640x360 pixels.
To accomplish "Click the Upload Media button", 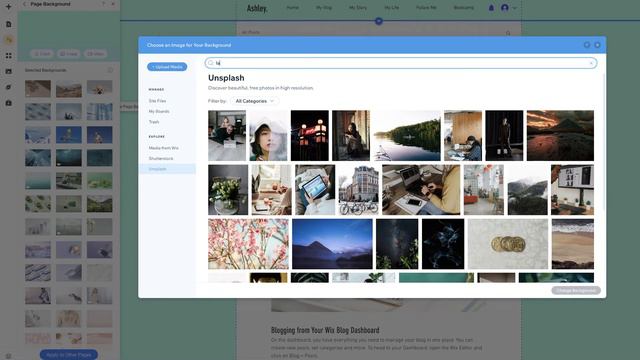I will pos(167,67).
